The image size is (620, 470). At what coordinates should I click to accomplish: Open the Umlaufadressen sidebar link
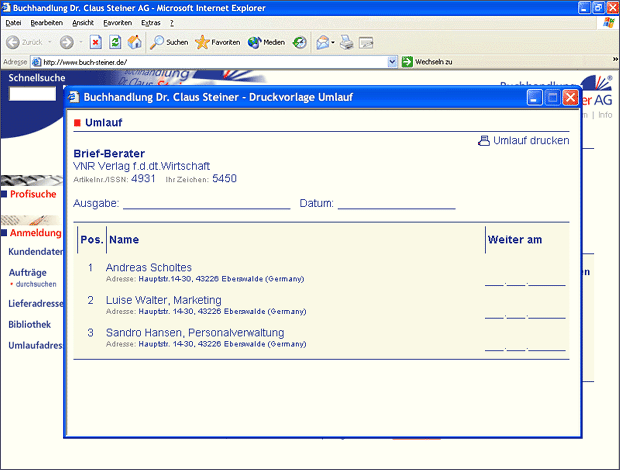36,345
